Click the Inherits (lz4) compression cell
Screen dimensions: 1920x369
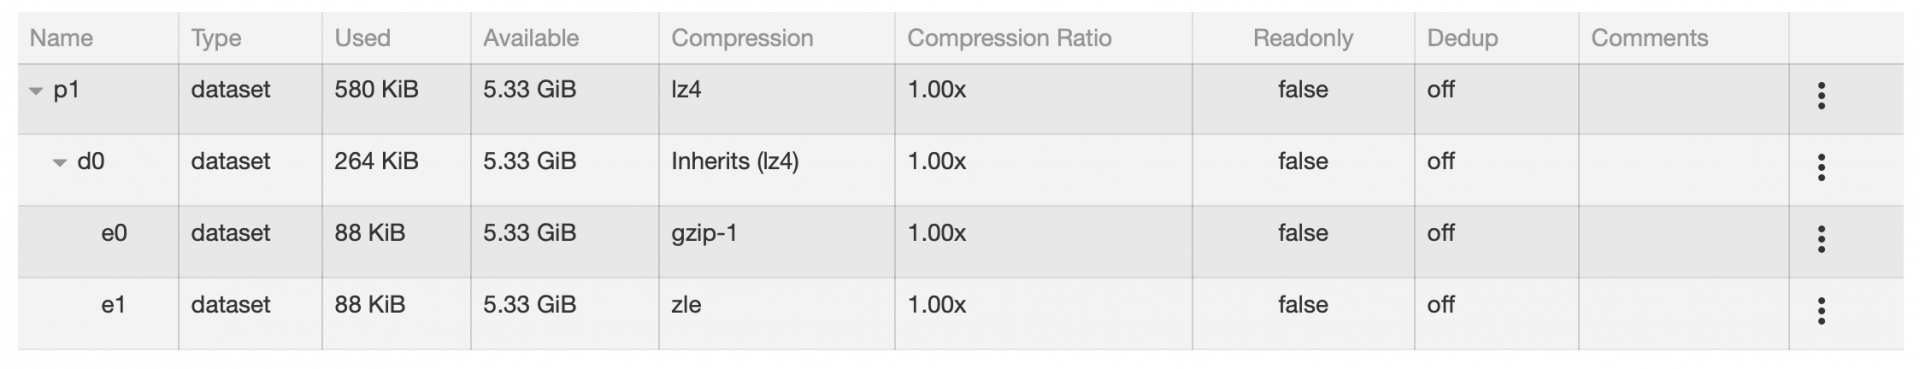click(735, 161)
